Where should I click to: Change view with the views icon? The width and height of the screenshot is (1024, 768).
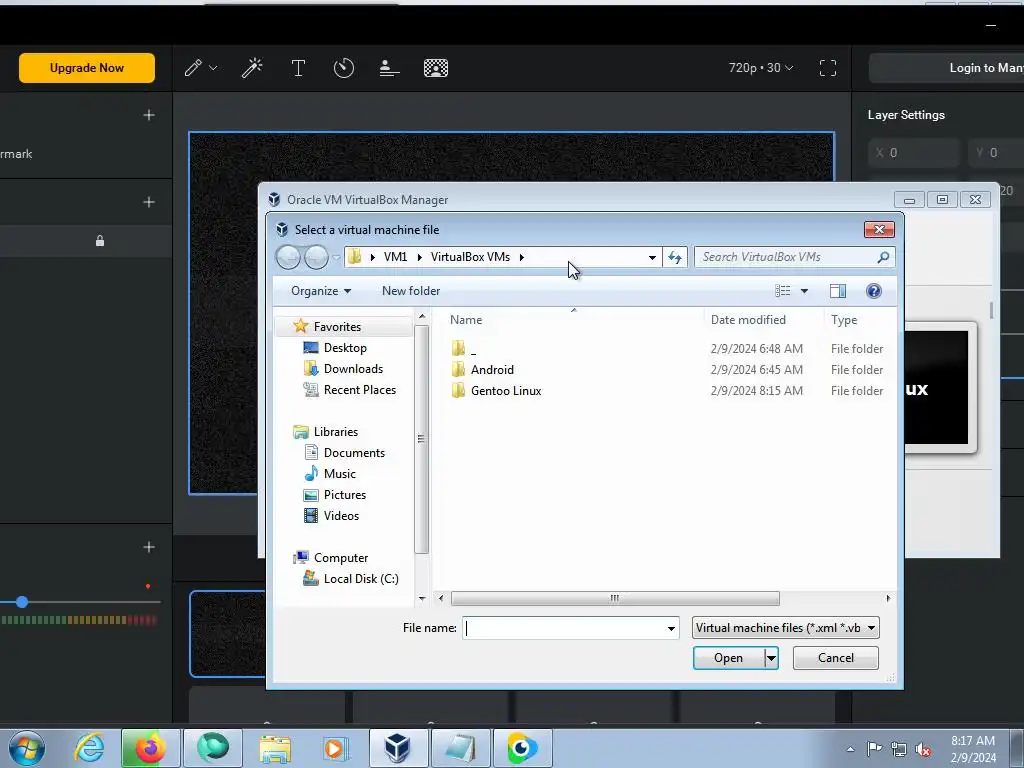coord(783,291)
